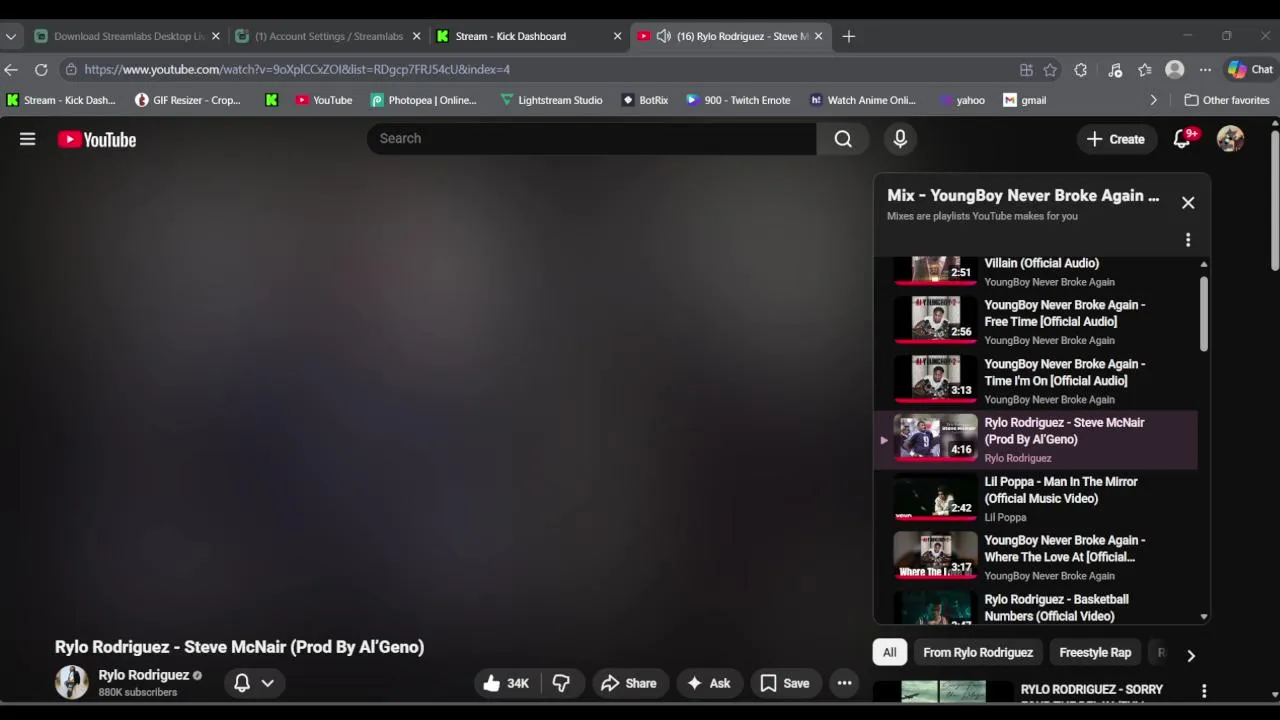Select the Freestyle Rap chip

1095,652
